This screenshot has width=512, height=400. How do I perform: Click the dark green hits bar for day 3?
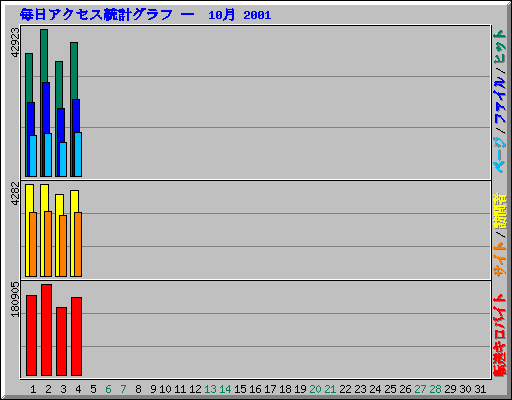pos(59,85)
